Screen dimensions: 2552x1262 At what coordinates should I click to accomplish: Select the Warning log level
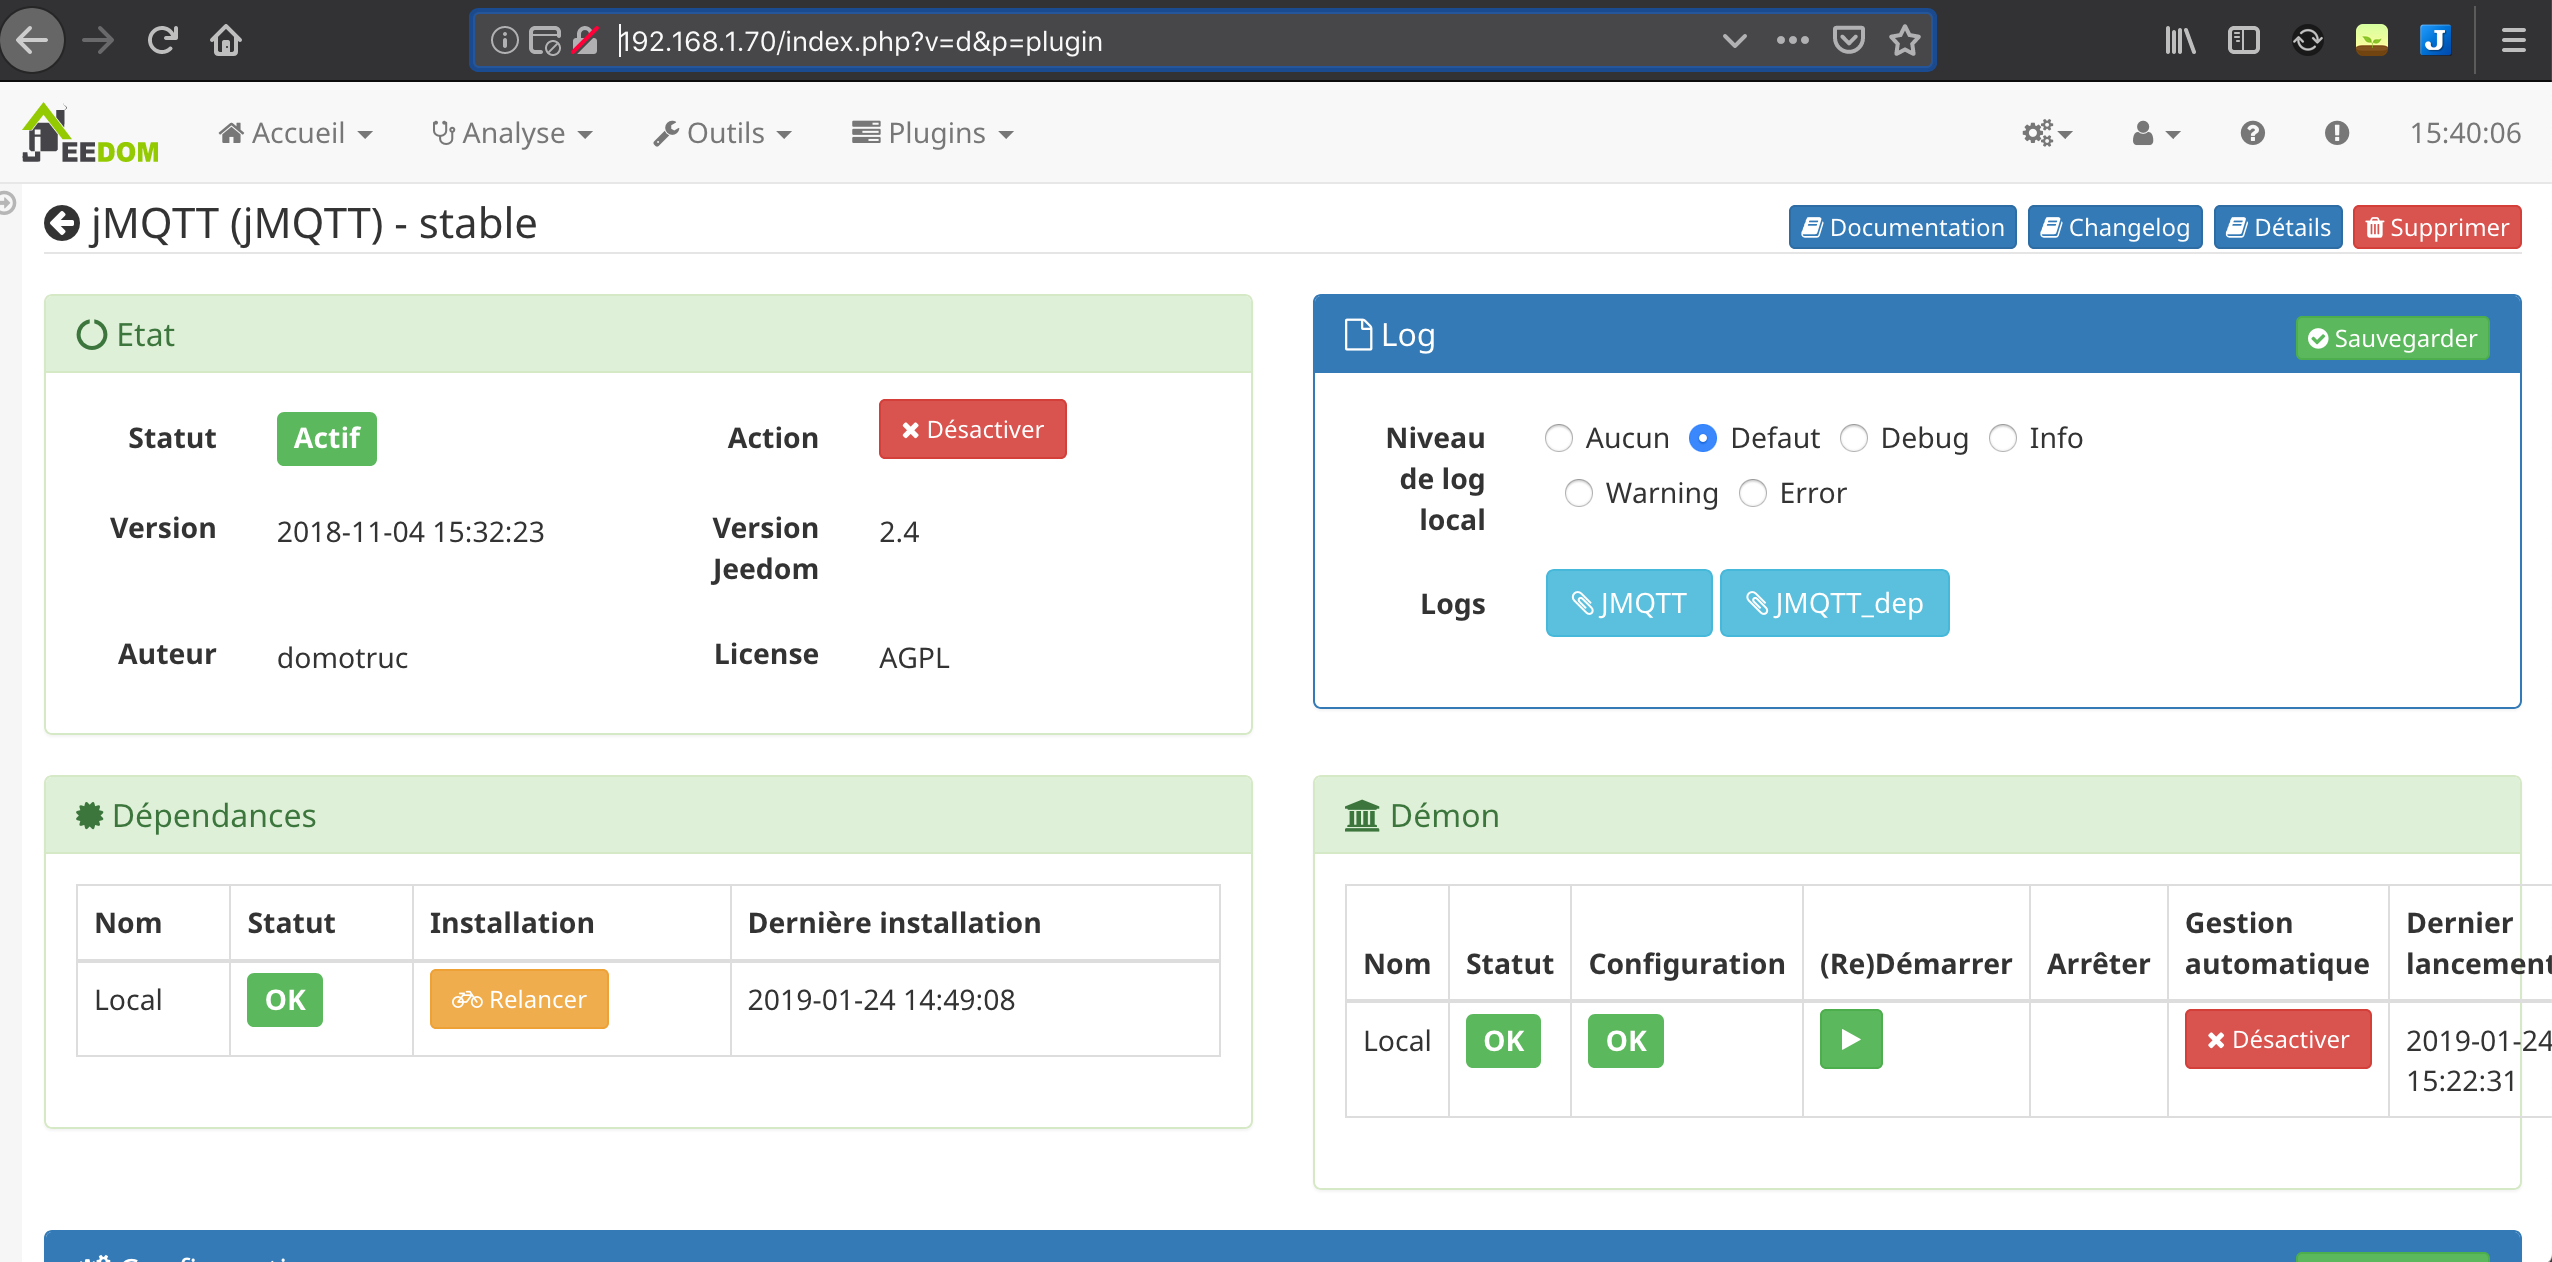point(1578,493)
